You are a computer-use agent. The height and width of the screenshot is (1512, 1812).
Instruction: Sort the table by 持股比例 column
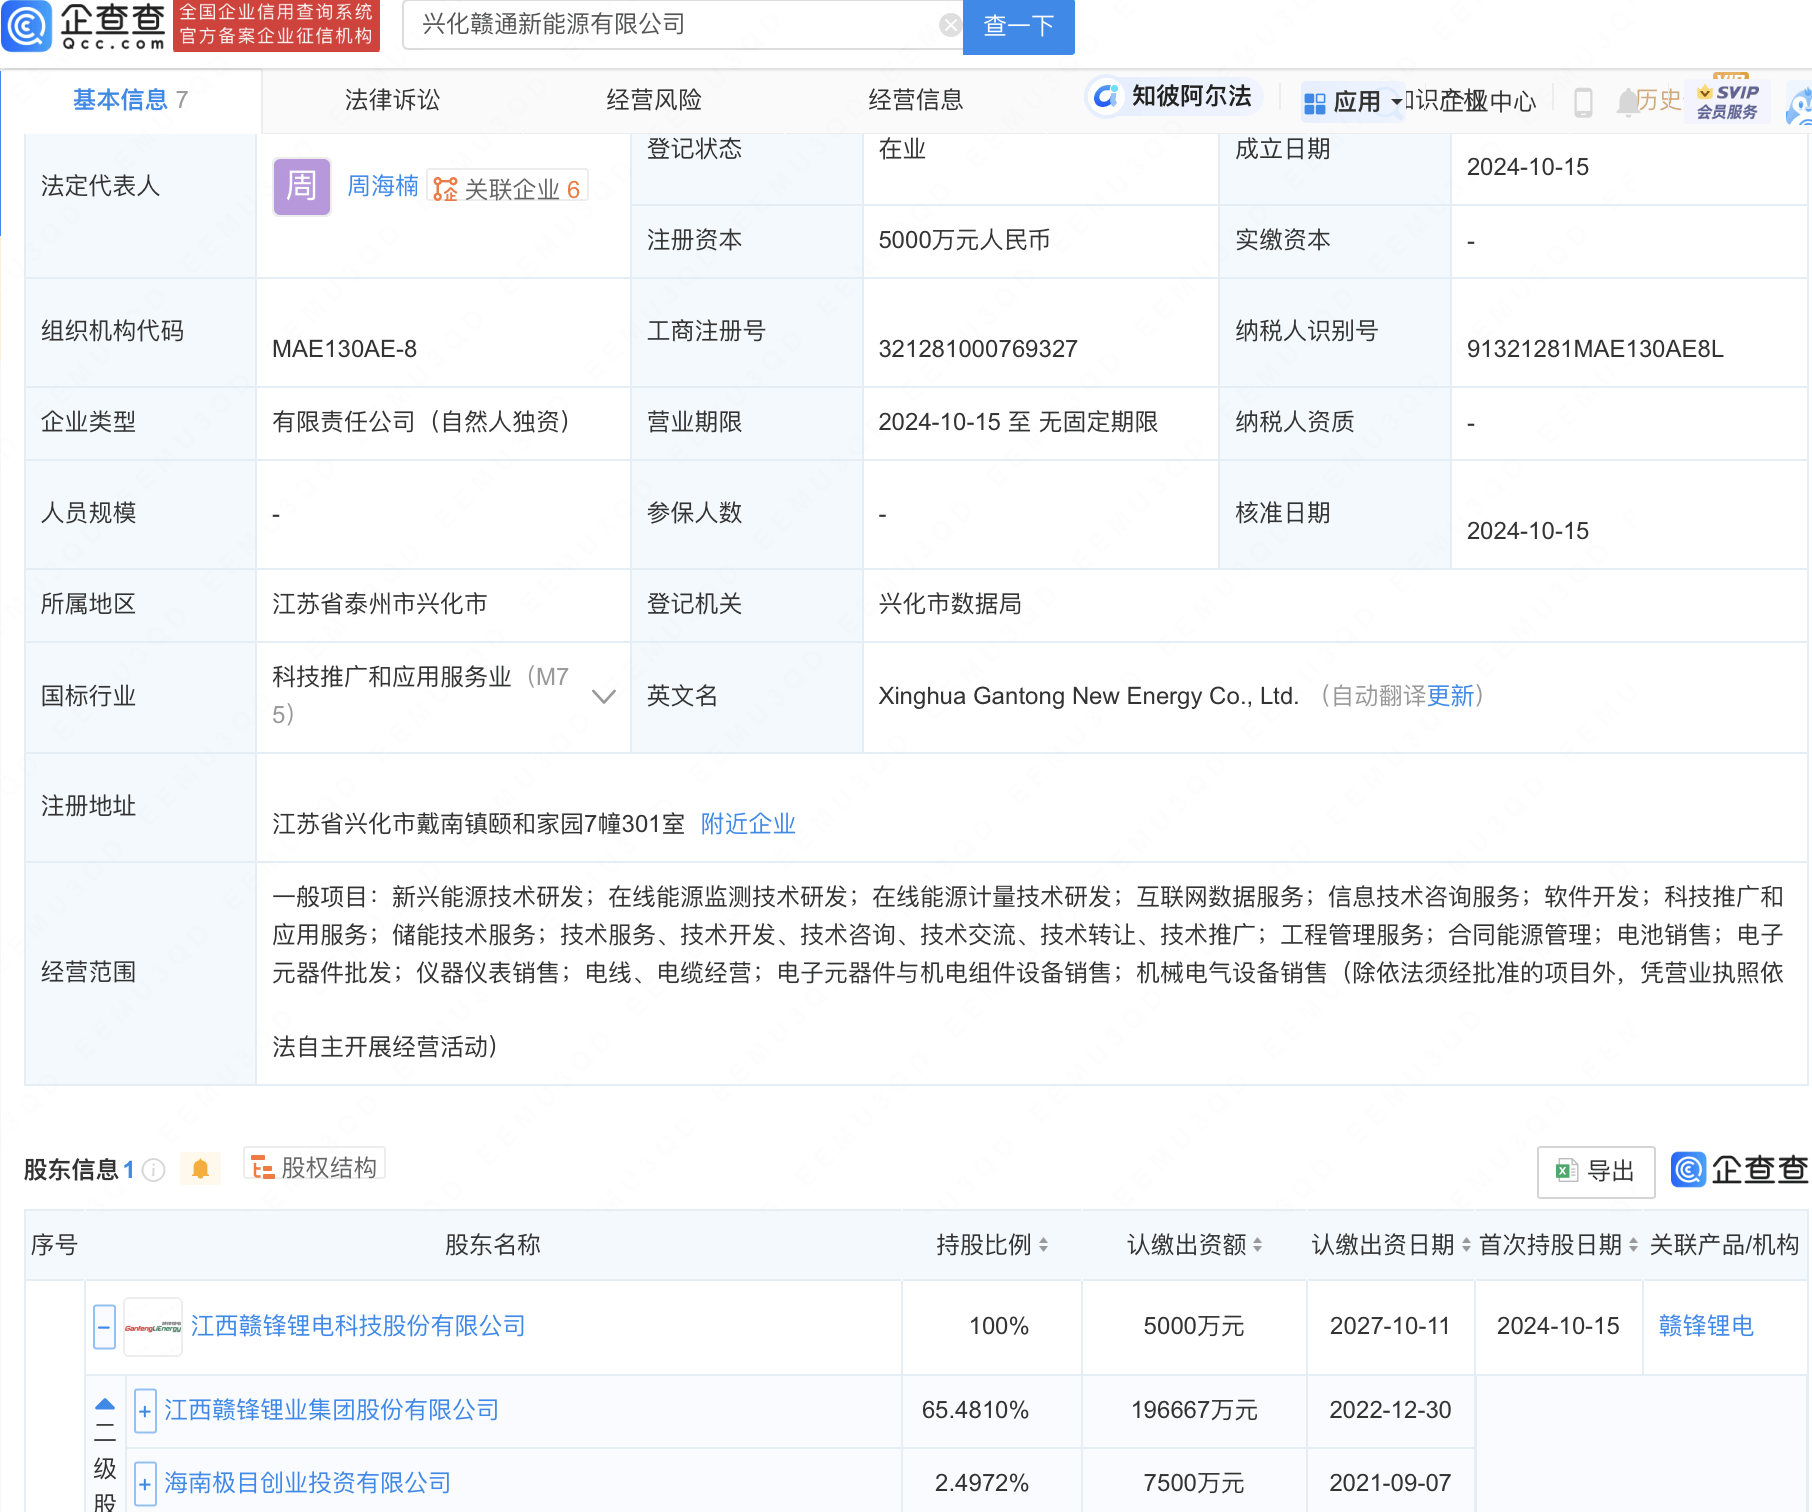1042,1245
